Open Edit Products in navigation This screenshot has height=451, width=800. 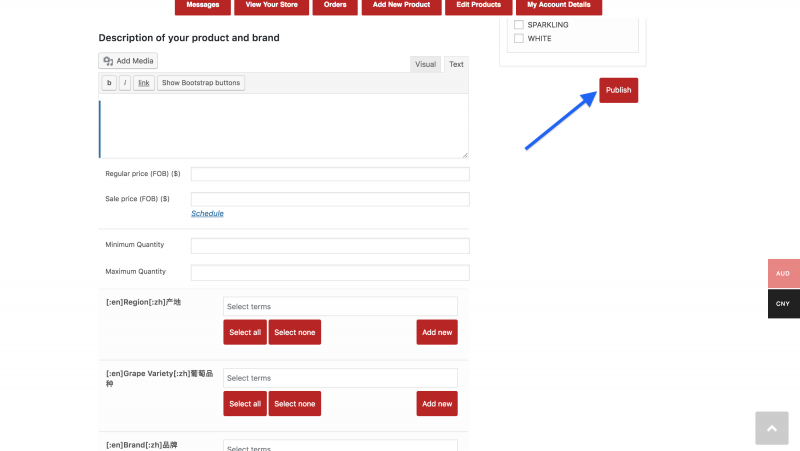(x=479, y=6)
